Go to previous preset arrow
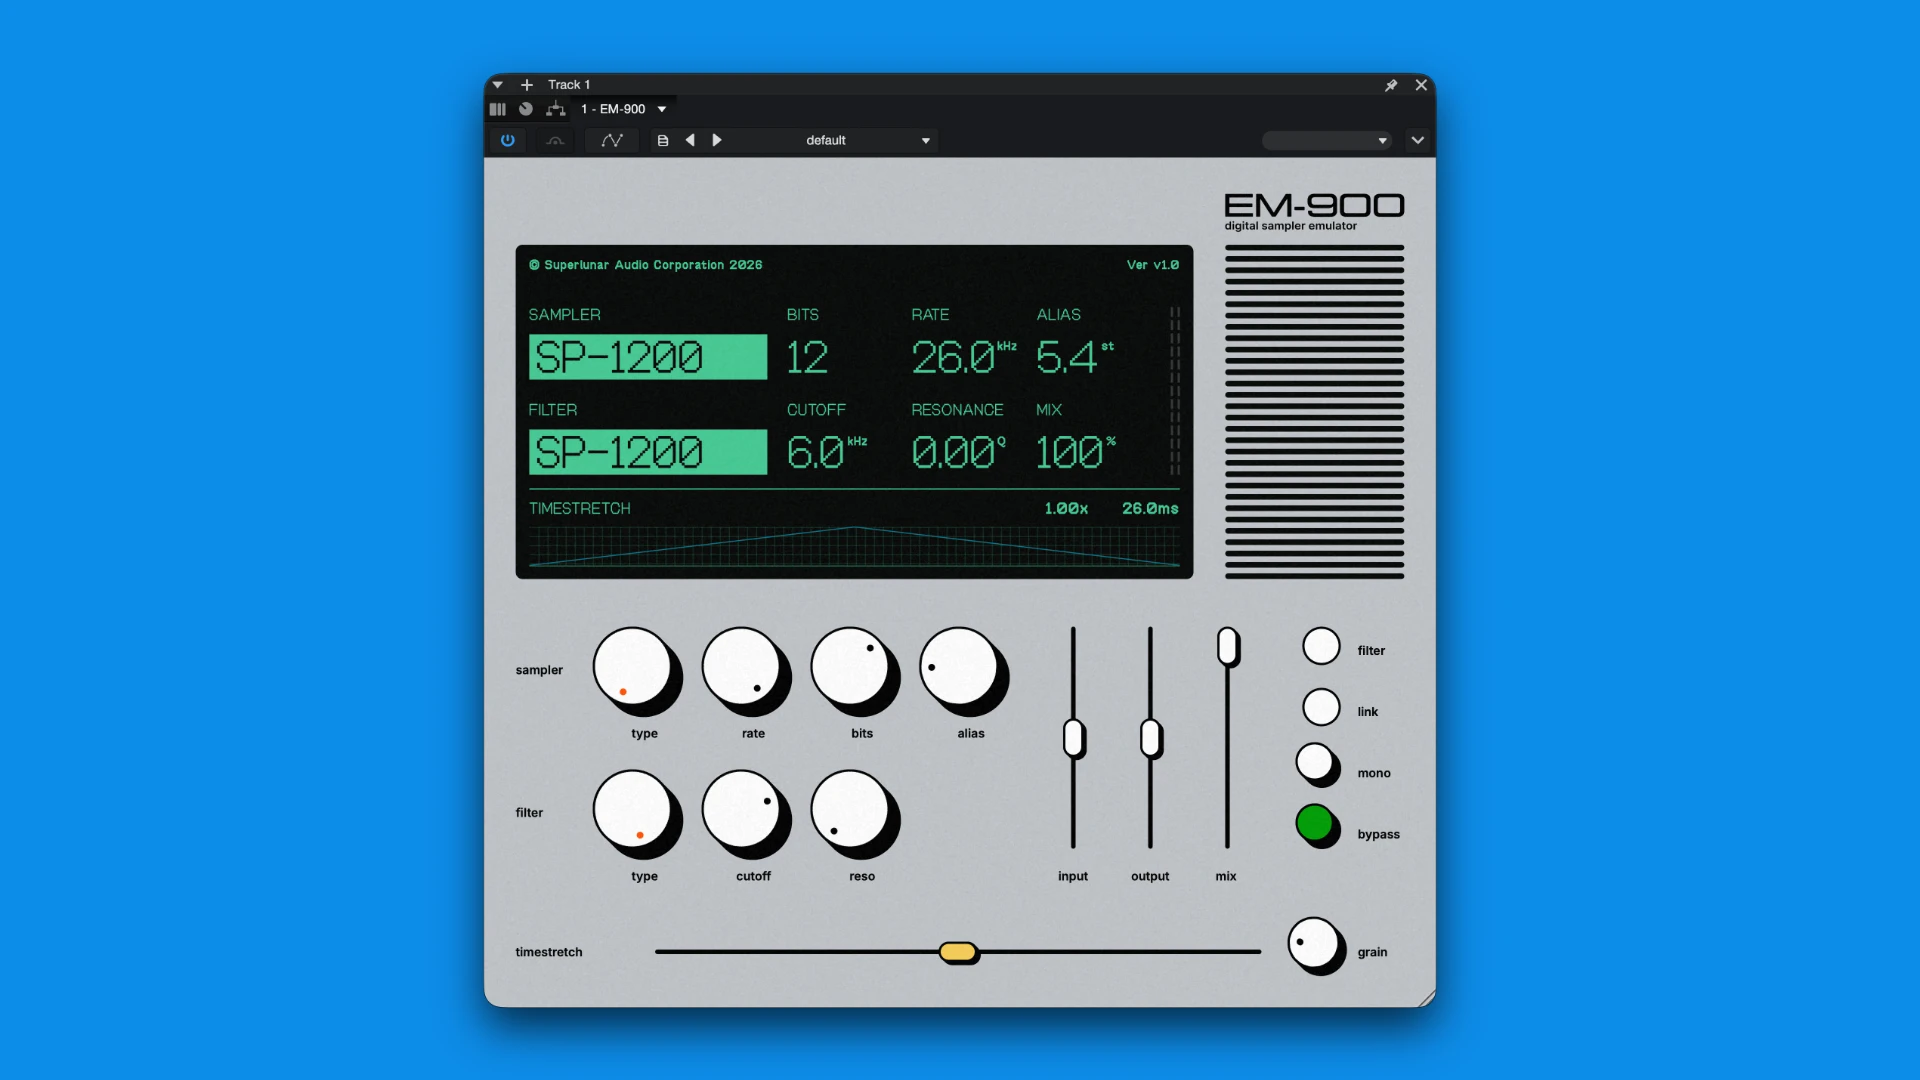 coord(690,140)
